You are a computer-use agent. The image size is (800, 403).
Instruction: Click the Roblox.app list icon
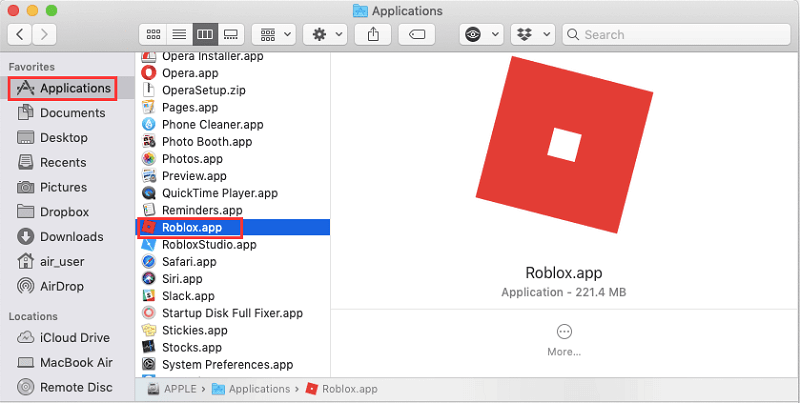148,227
